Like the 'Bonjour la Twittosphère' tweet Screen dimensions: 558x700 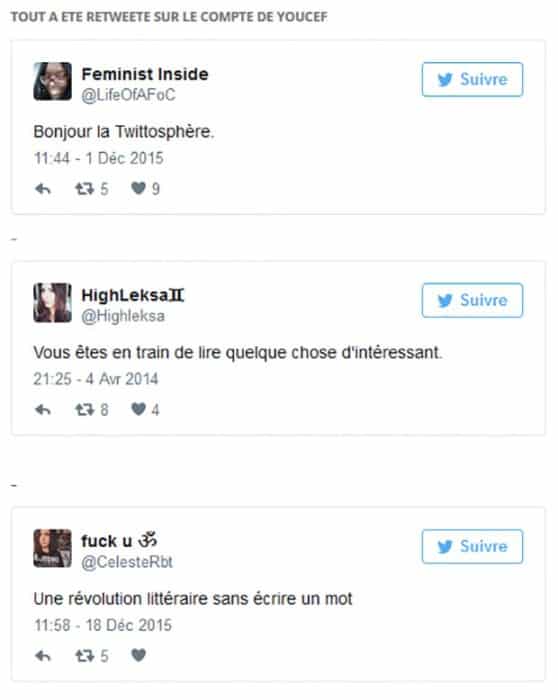click(138, 188)
